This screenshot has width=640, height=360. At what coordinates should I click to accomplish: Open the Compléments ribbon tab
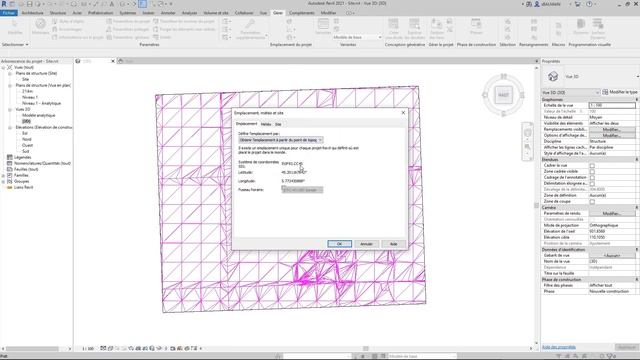click(302, 13)
